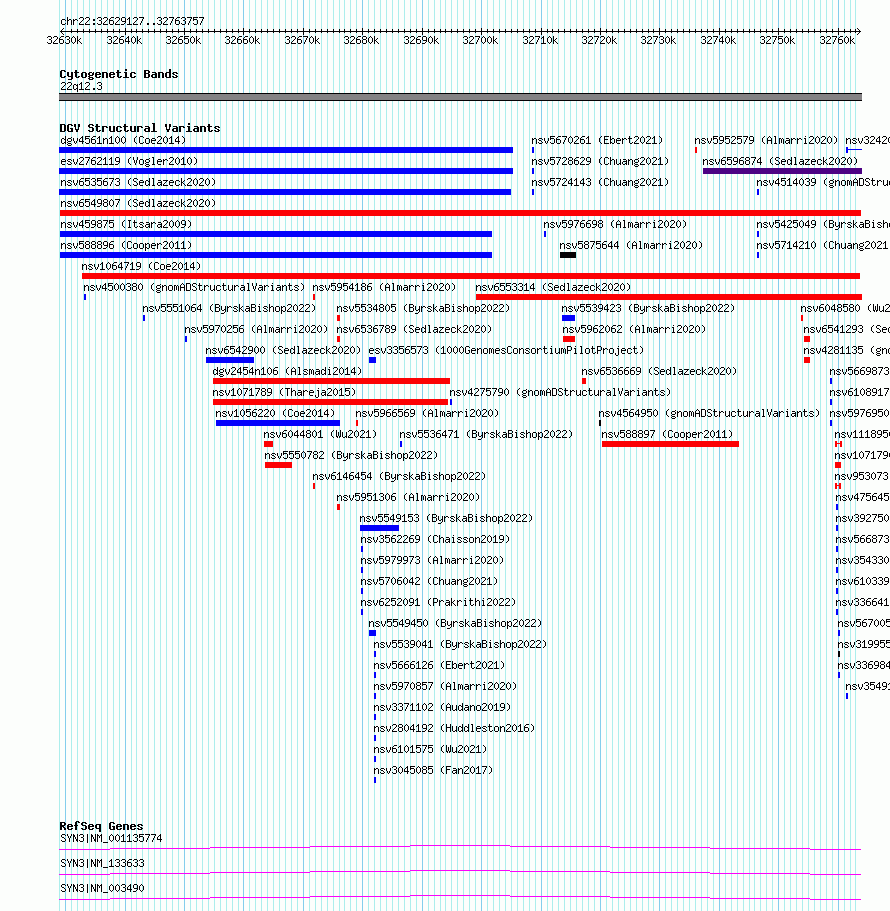Select nsv6536789 (Sedlazeck2020) label
The image size is (890, 911).
pos(414,329)
